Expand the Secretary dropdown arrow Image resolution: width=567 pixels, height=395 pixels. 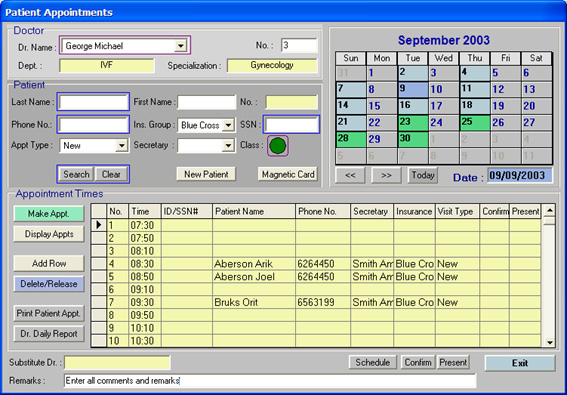coord(228,146)
